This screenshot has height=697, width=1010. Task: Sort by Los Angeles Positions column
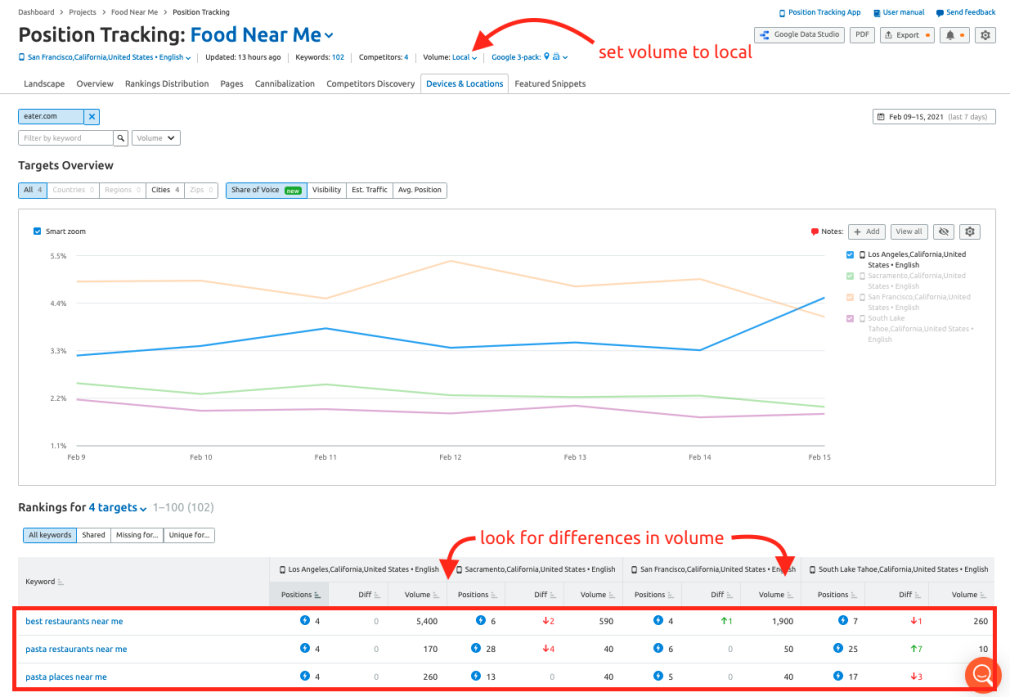click(300, 595)
